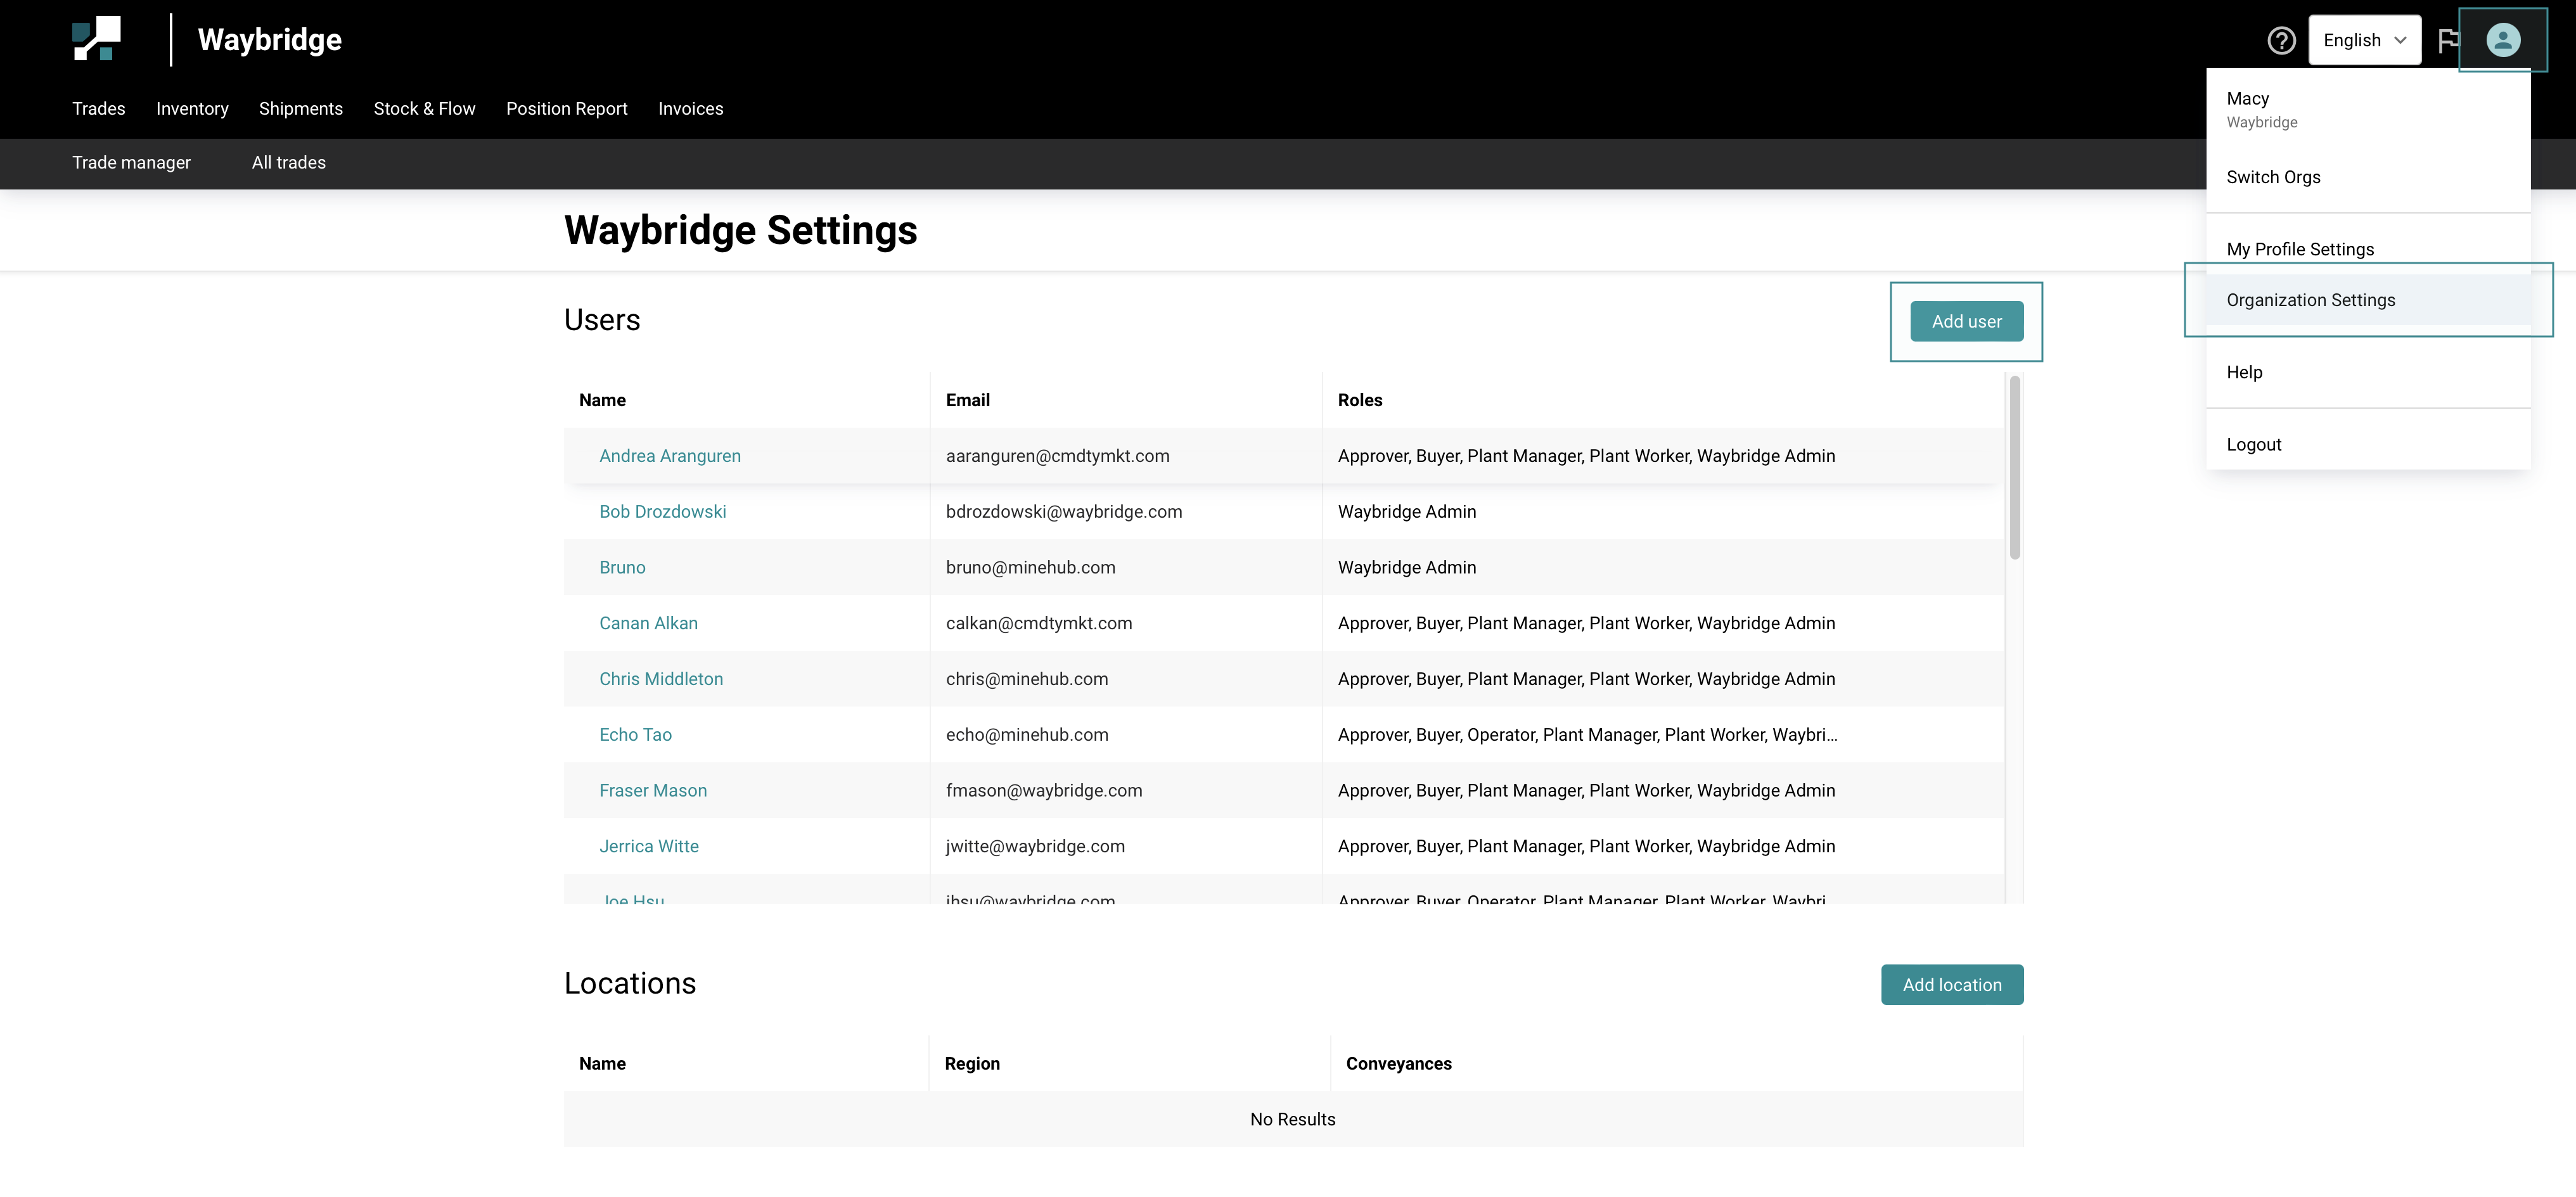Open Stock & Flow navigation item
Viewport: 2576px width, 1197px height.
[x=424, y=108]
